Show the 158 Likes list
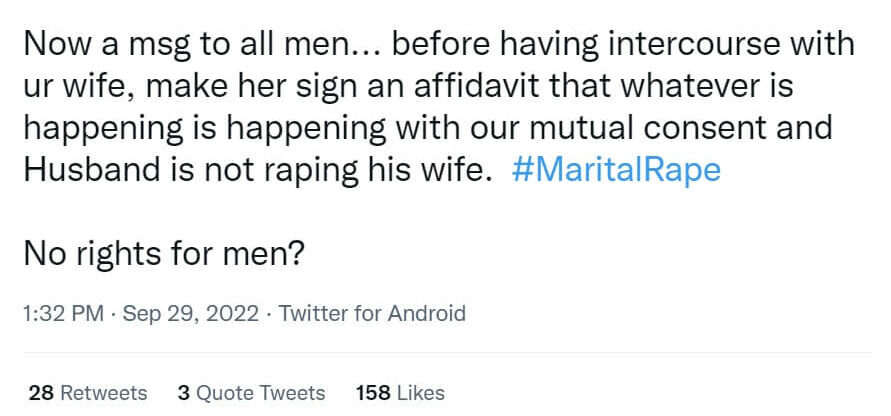Viewport: 891px width, 416px height. (x=400, y=393)
